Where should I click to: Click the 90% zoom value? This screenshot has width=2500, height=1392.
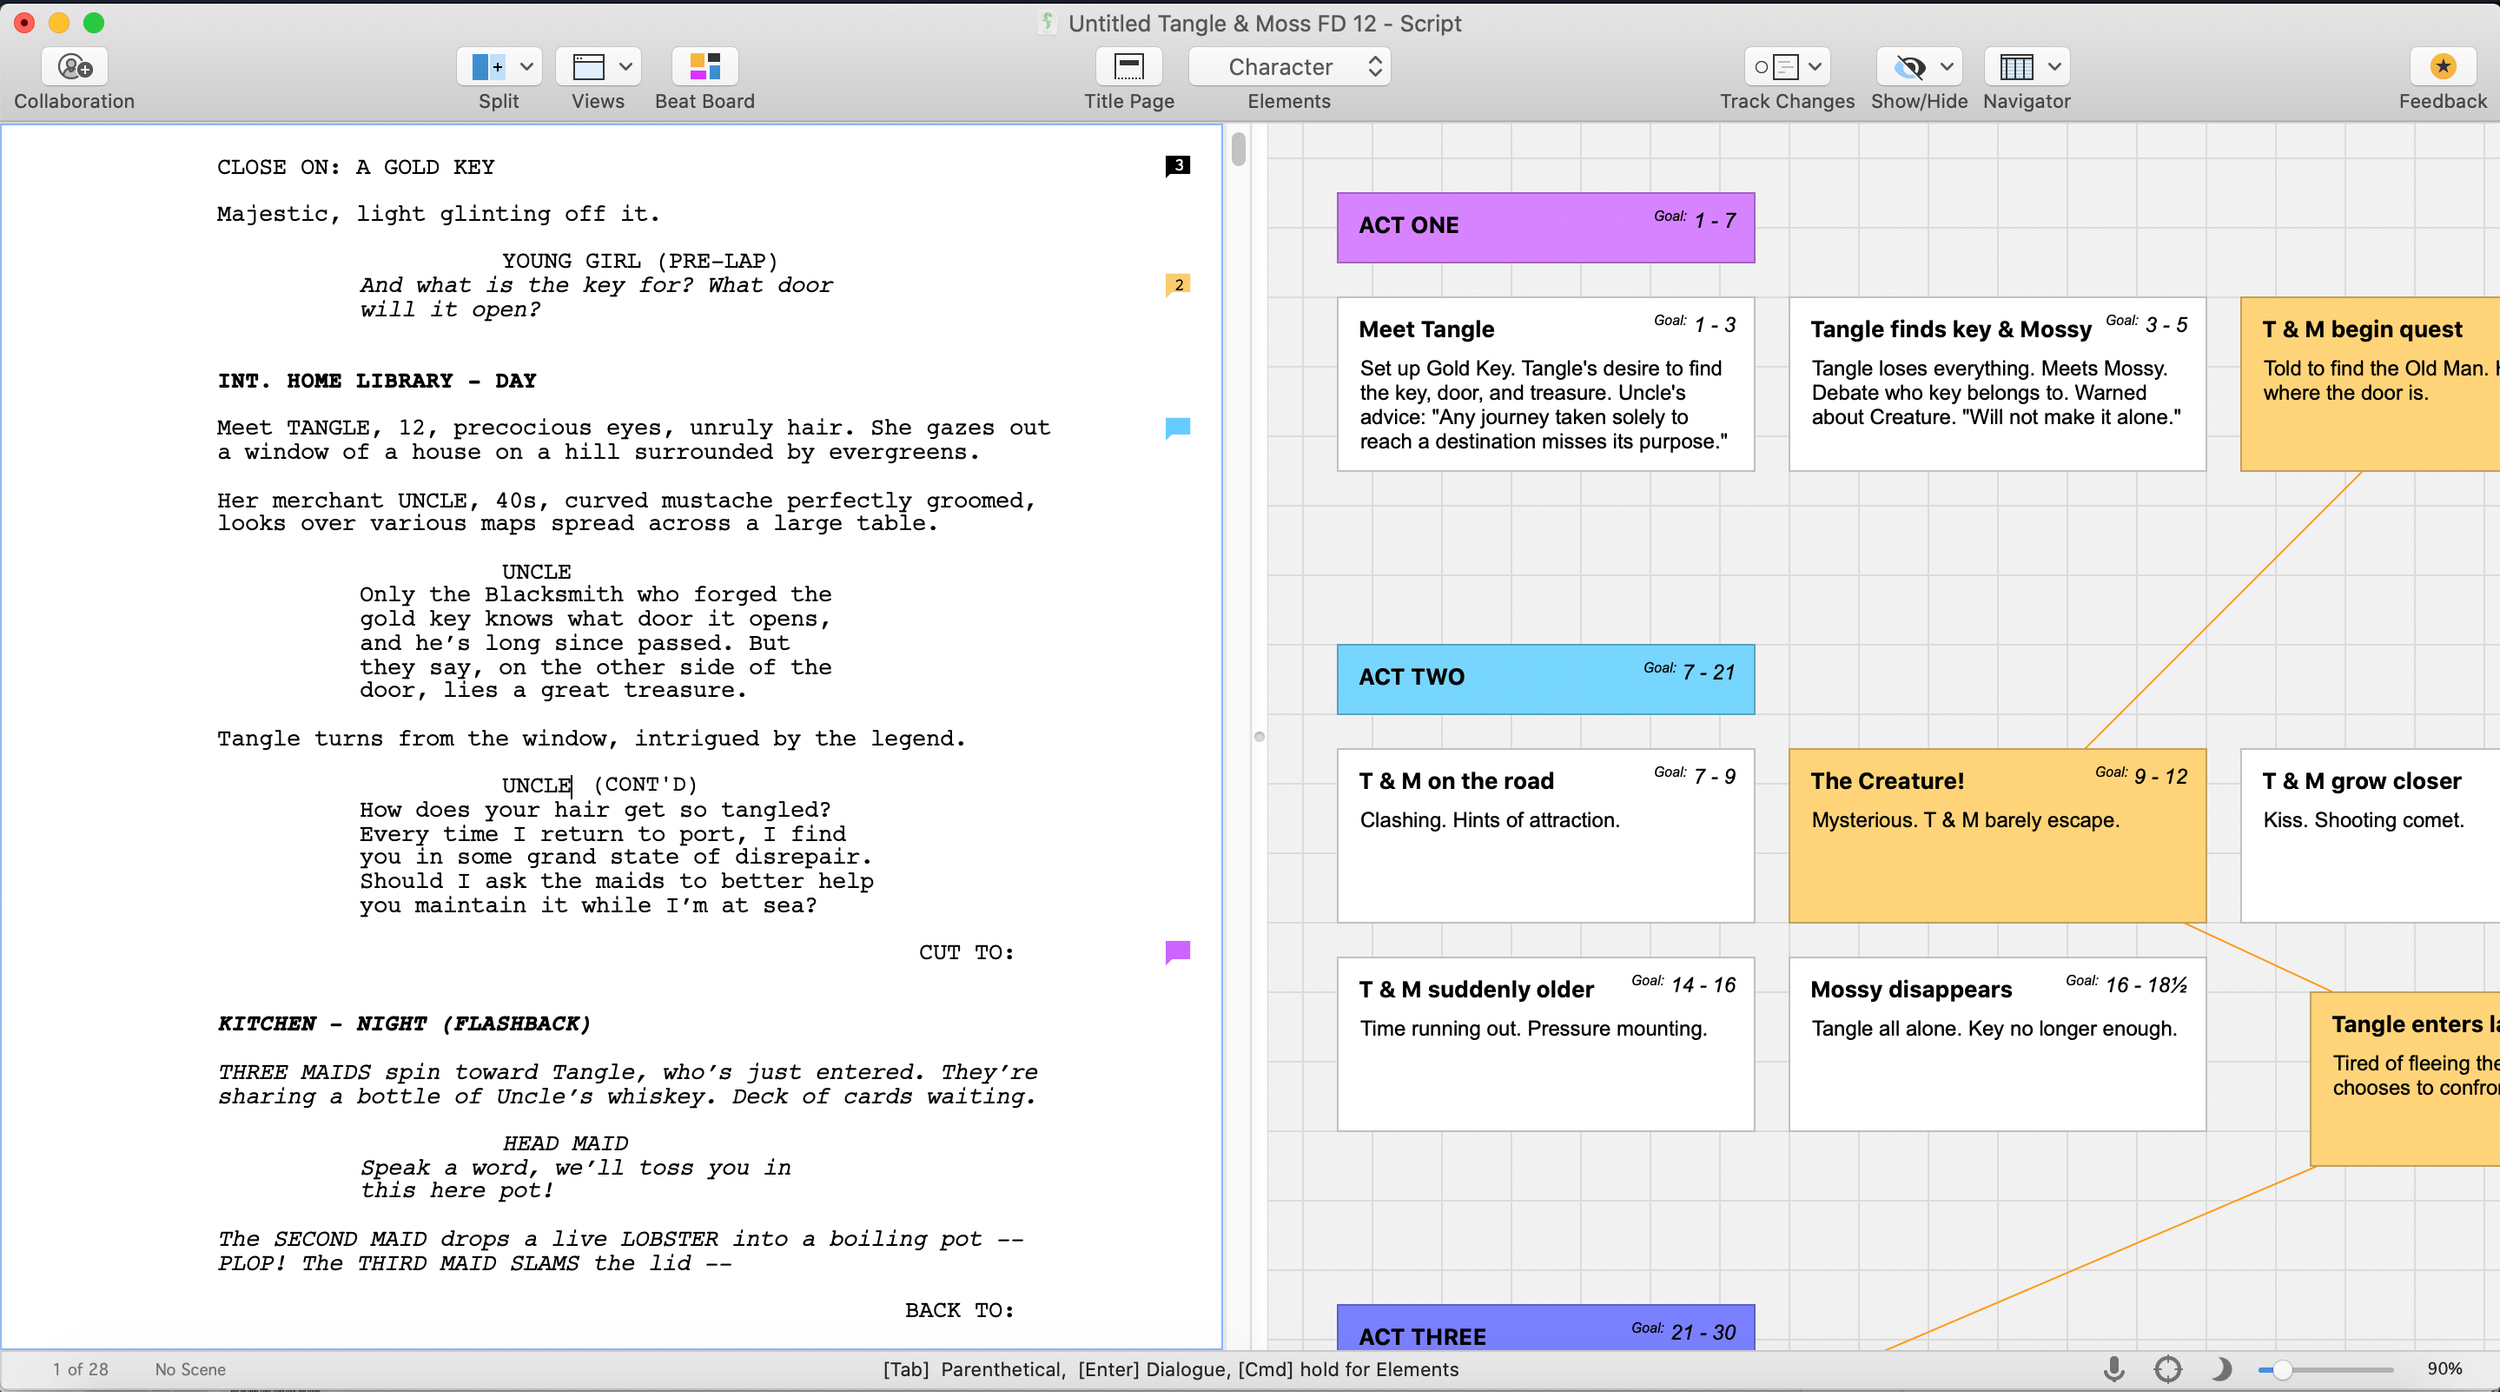pos(2445,1369)
